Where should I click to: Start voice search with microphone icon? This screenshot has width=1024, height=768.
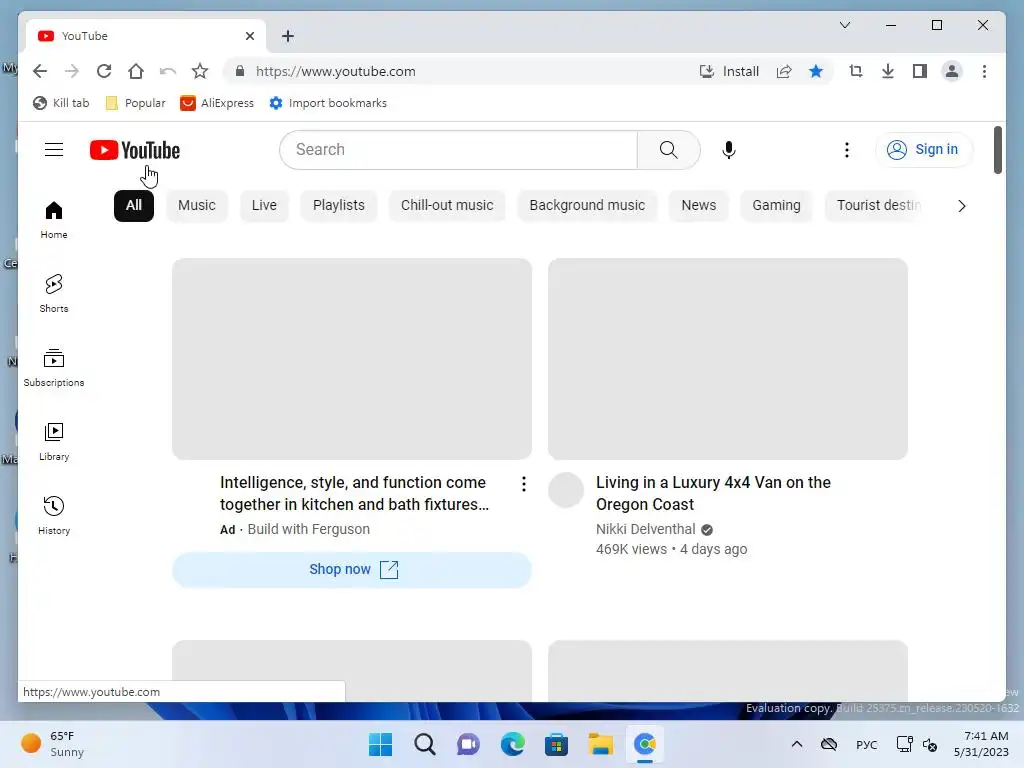pyautogui.click(x=729, y=150)
